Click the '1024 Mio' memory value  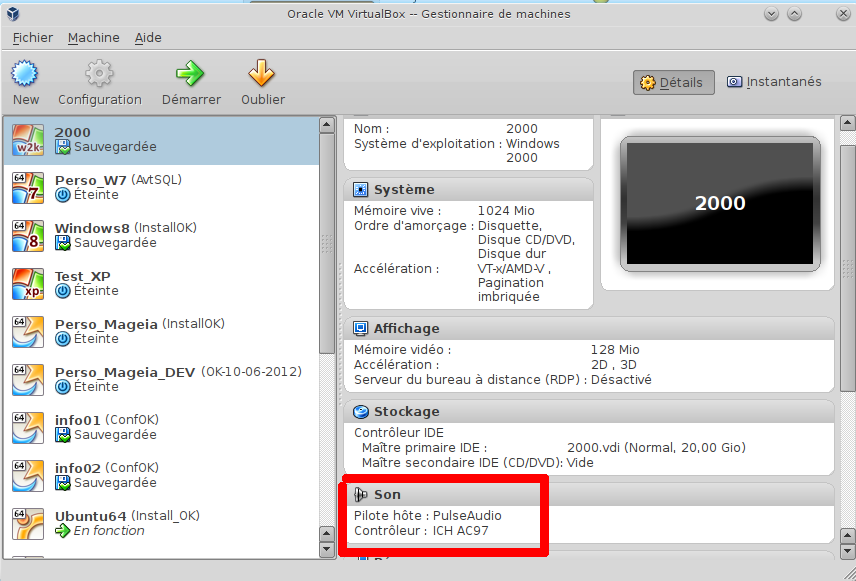[x=506, y=211]
